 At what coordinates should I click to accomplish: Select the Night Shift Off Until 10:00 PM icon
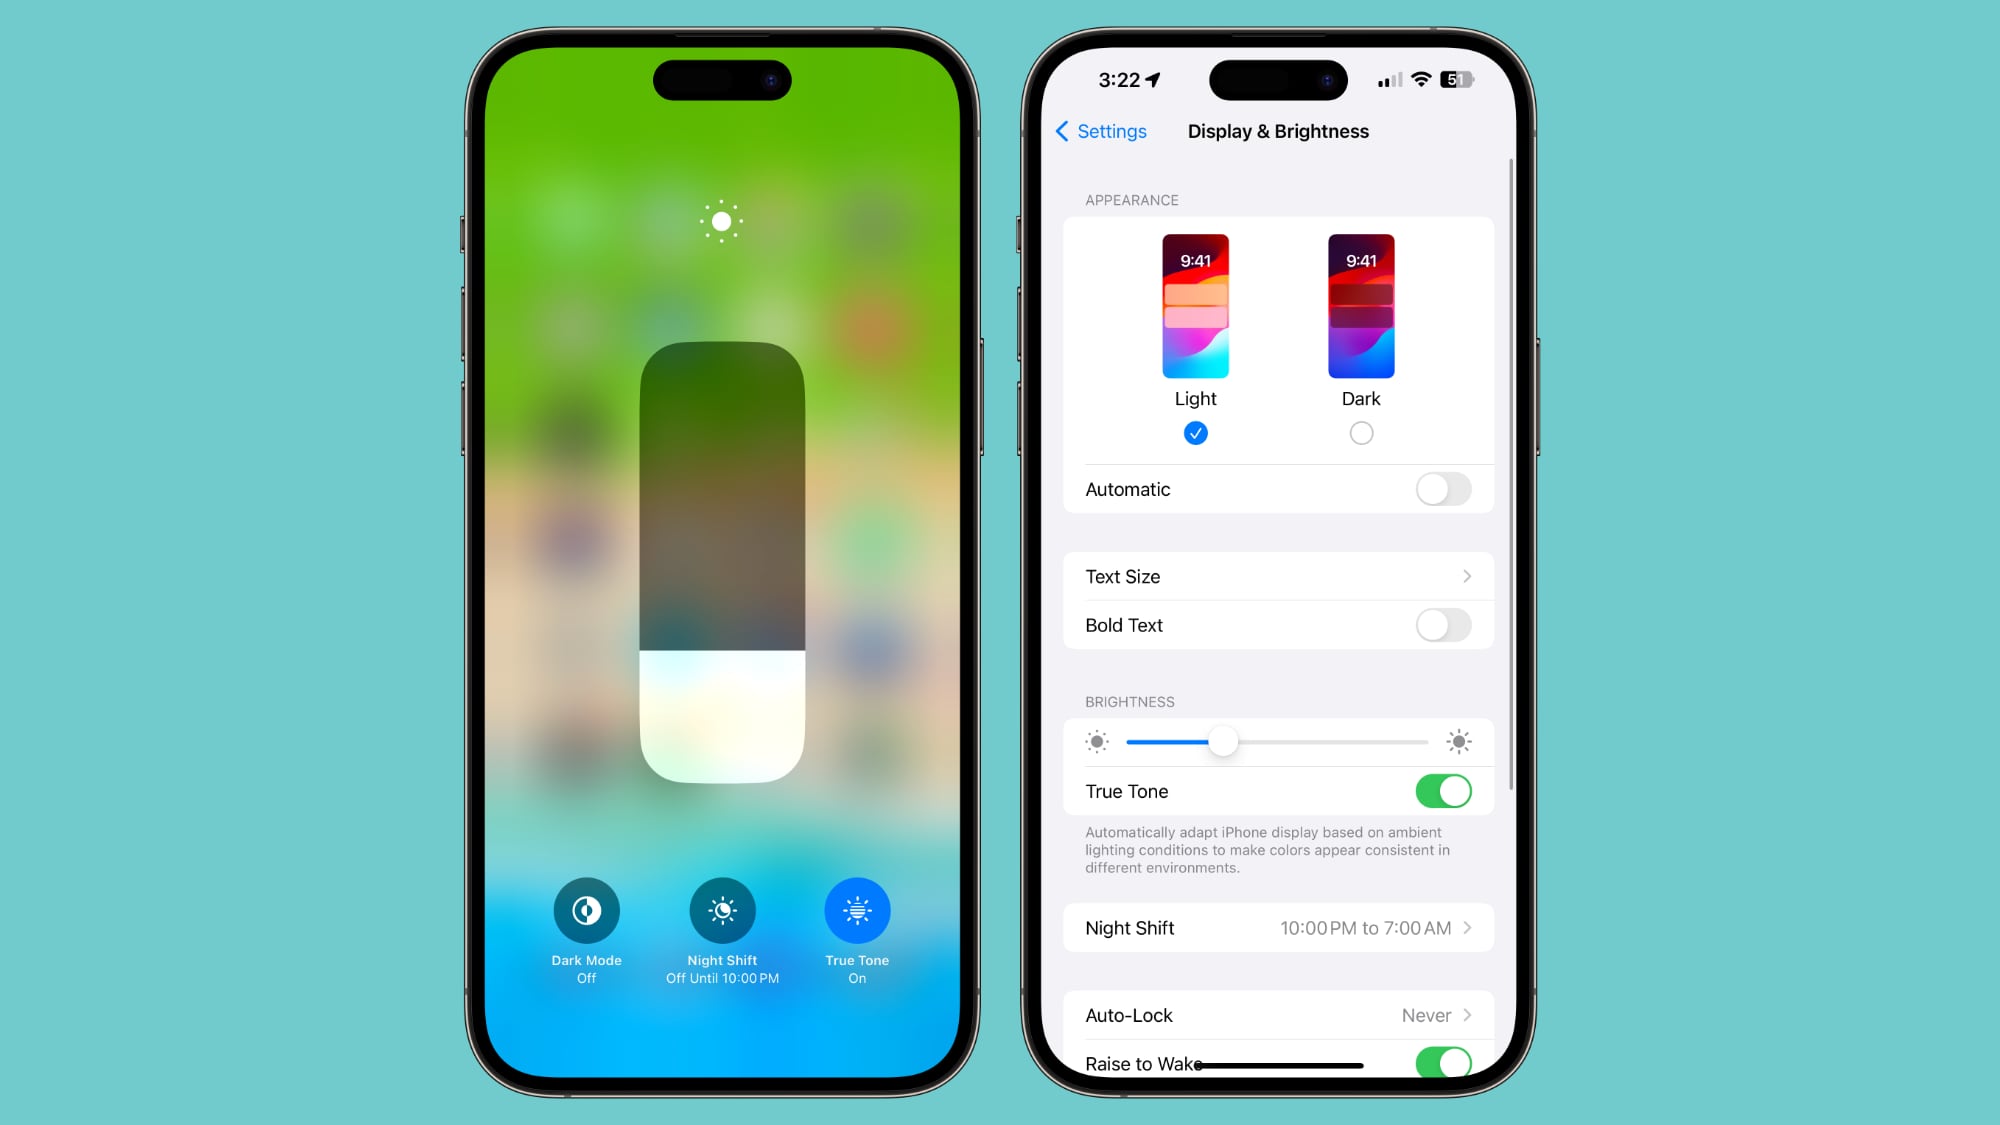coord(723,911)
